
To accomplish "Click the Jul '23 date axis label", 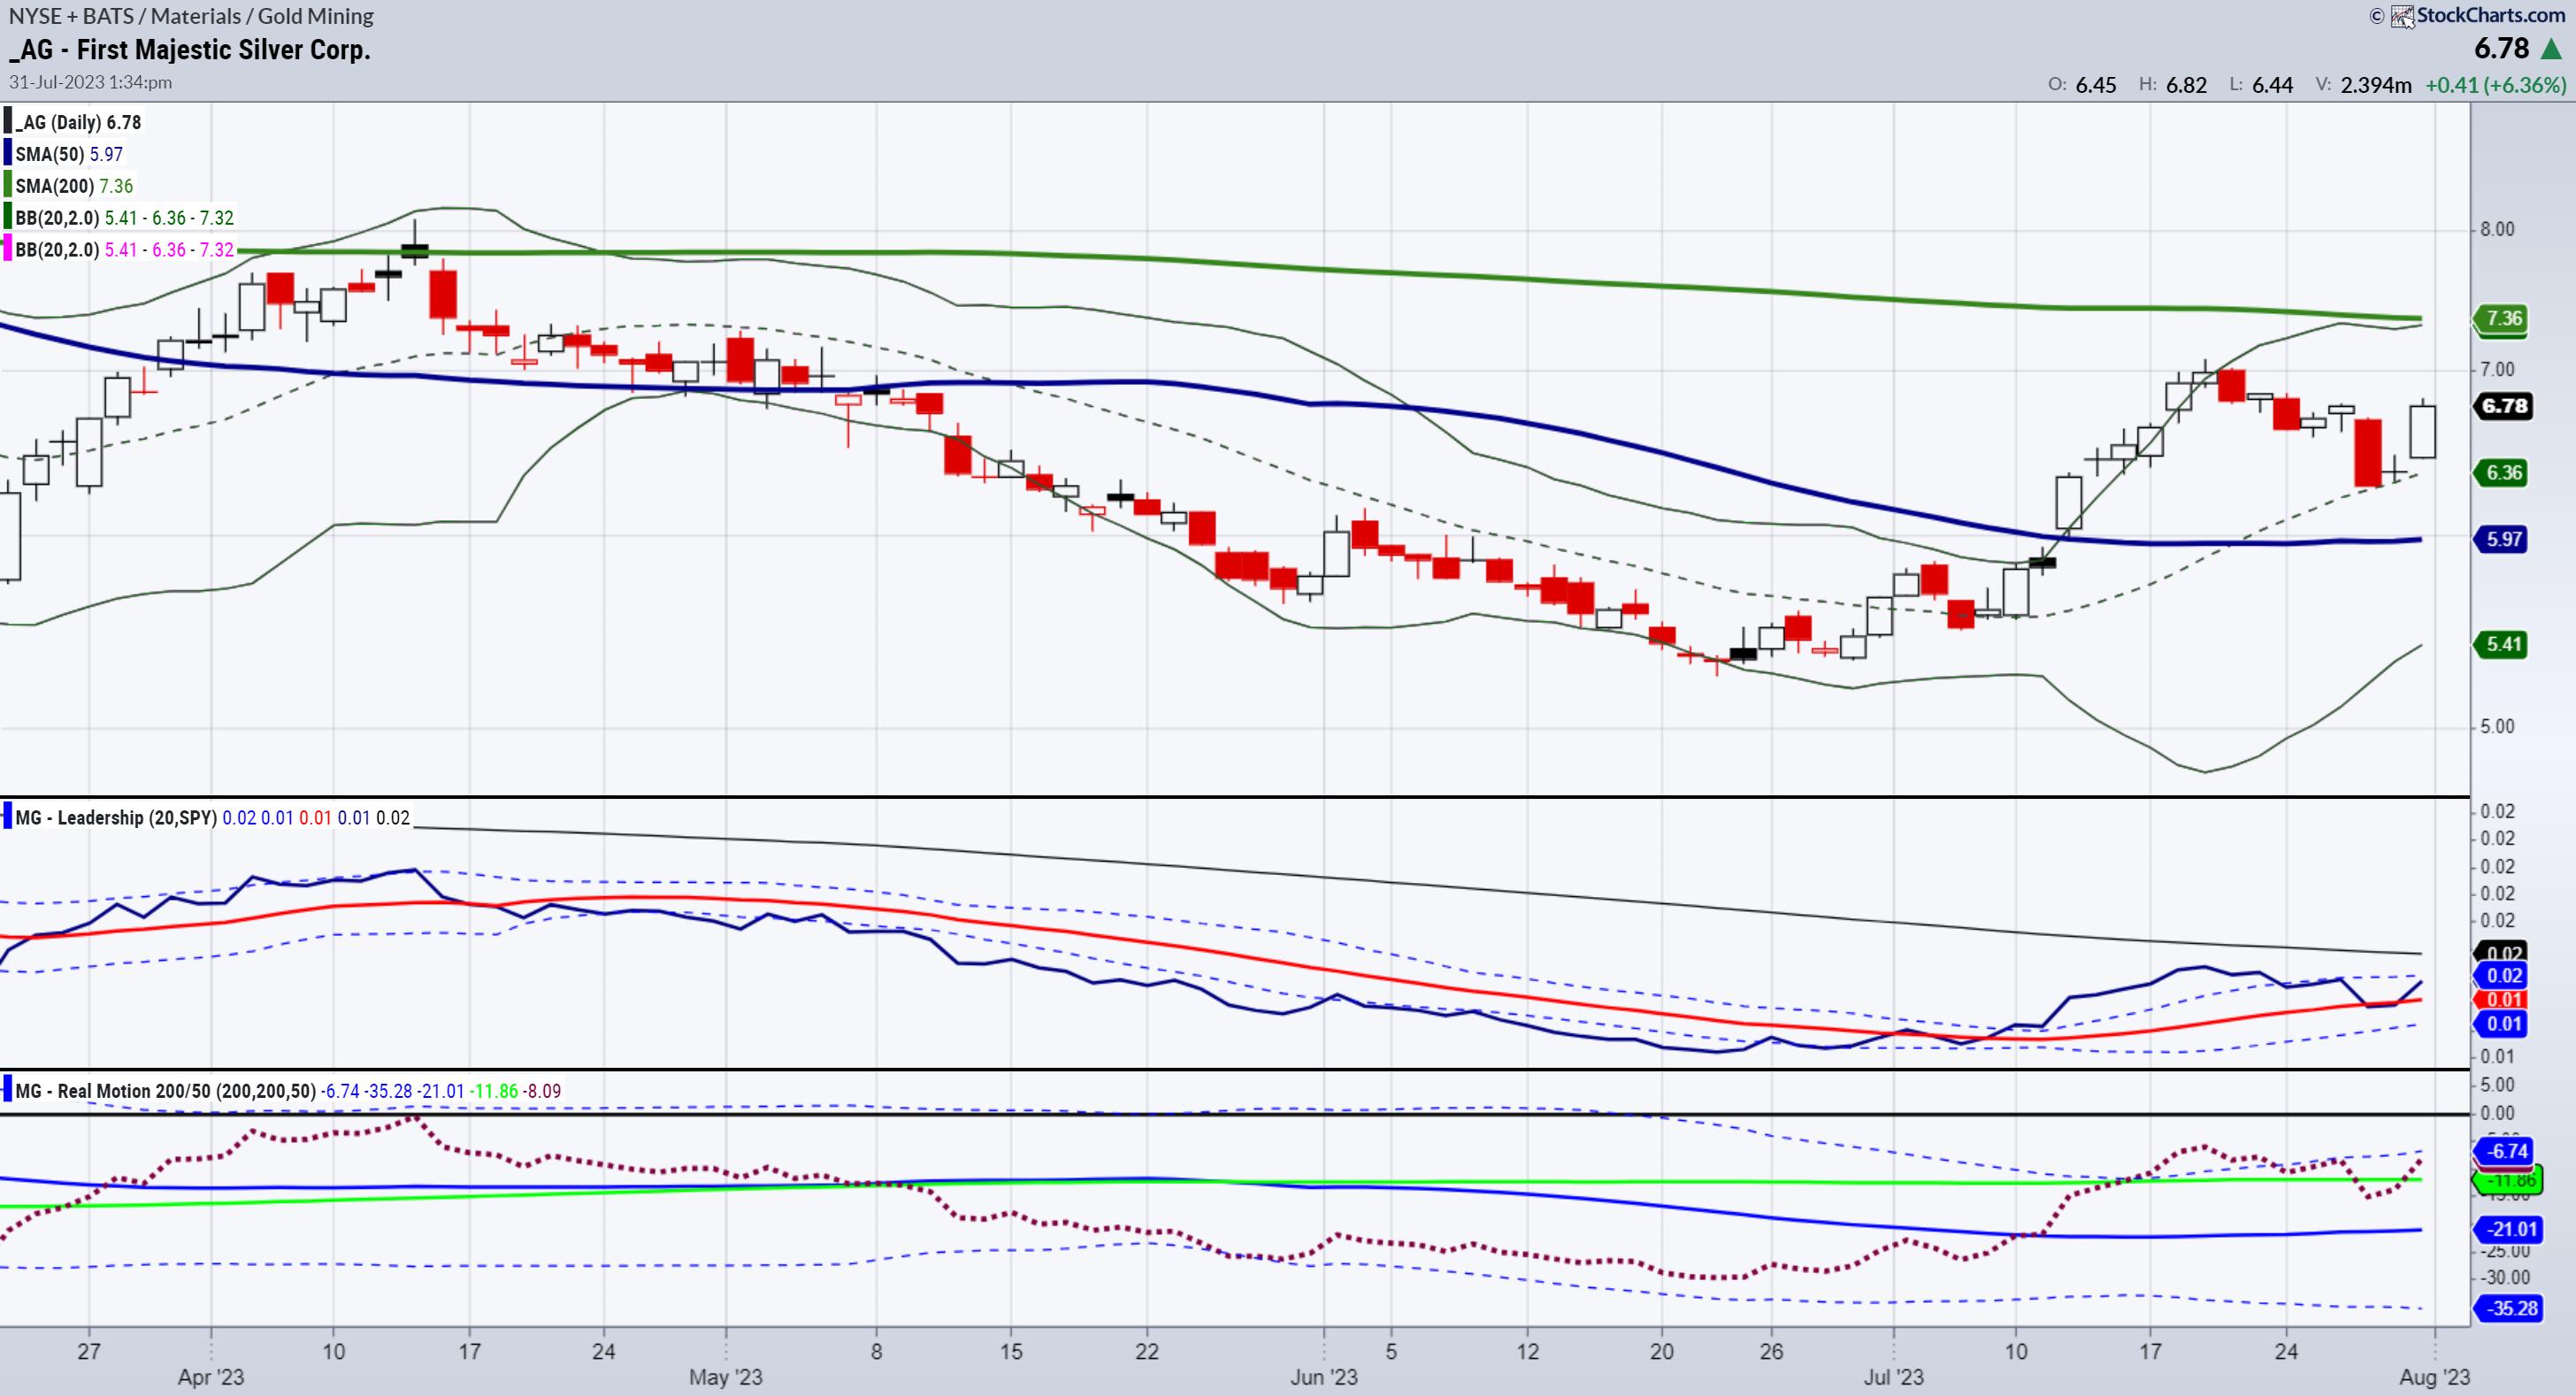I will pyautogui.click(x=1893, y=1377).
